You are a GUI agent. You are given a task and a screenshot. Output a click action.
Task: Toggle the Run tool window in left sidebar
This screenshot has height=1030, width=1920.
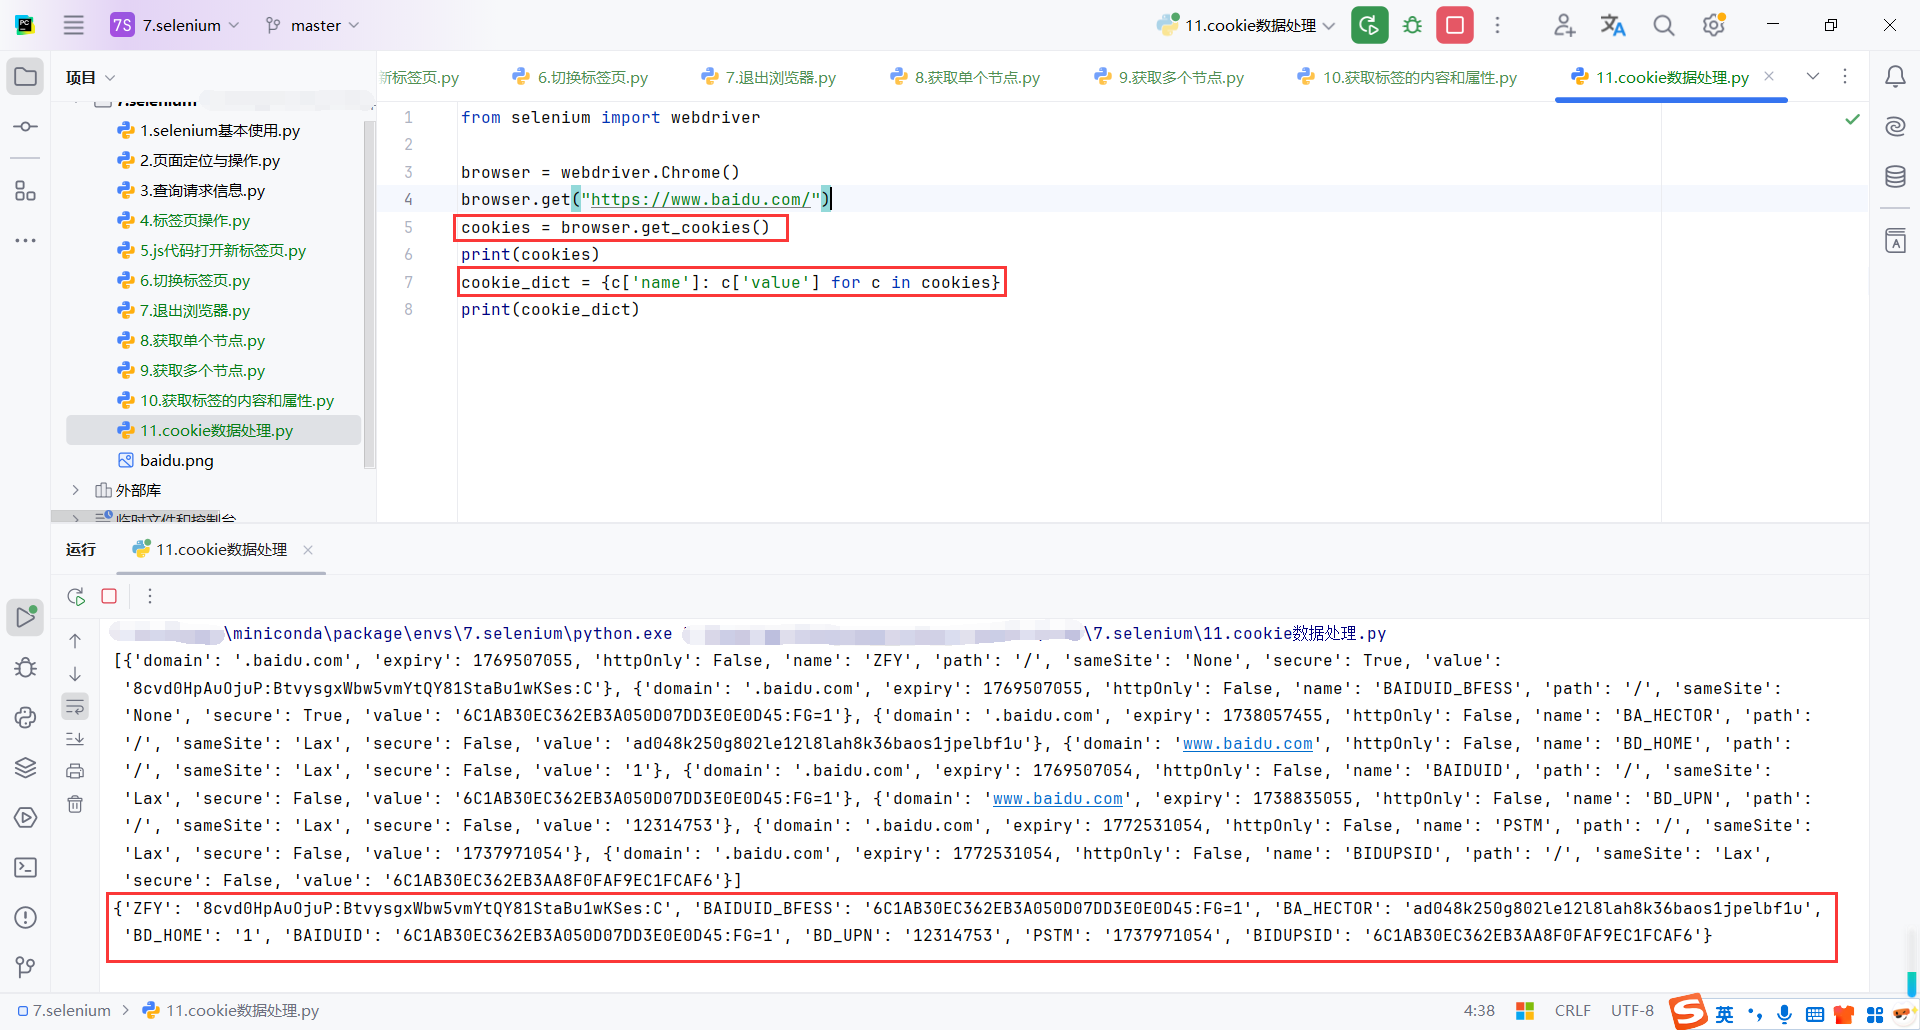tap(26, 617)
